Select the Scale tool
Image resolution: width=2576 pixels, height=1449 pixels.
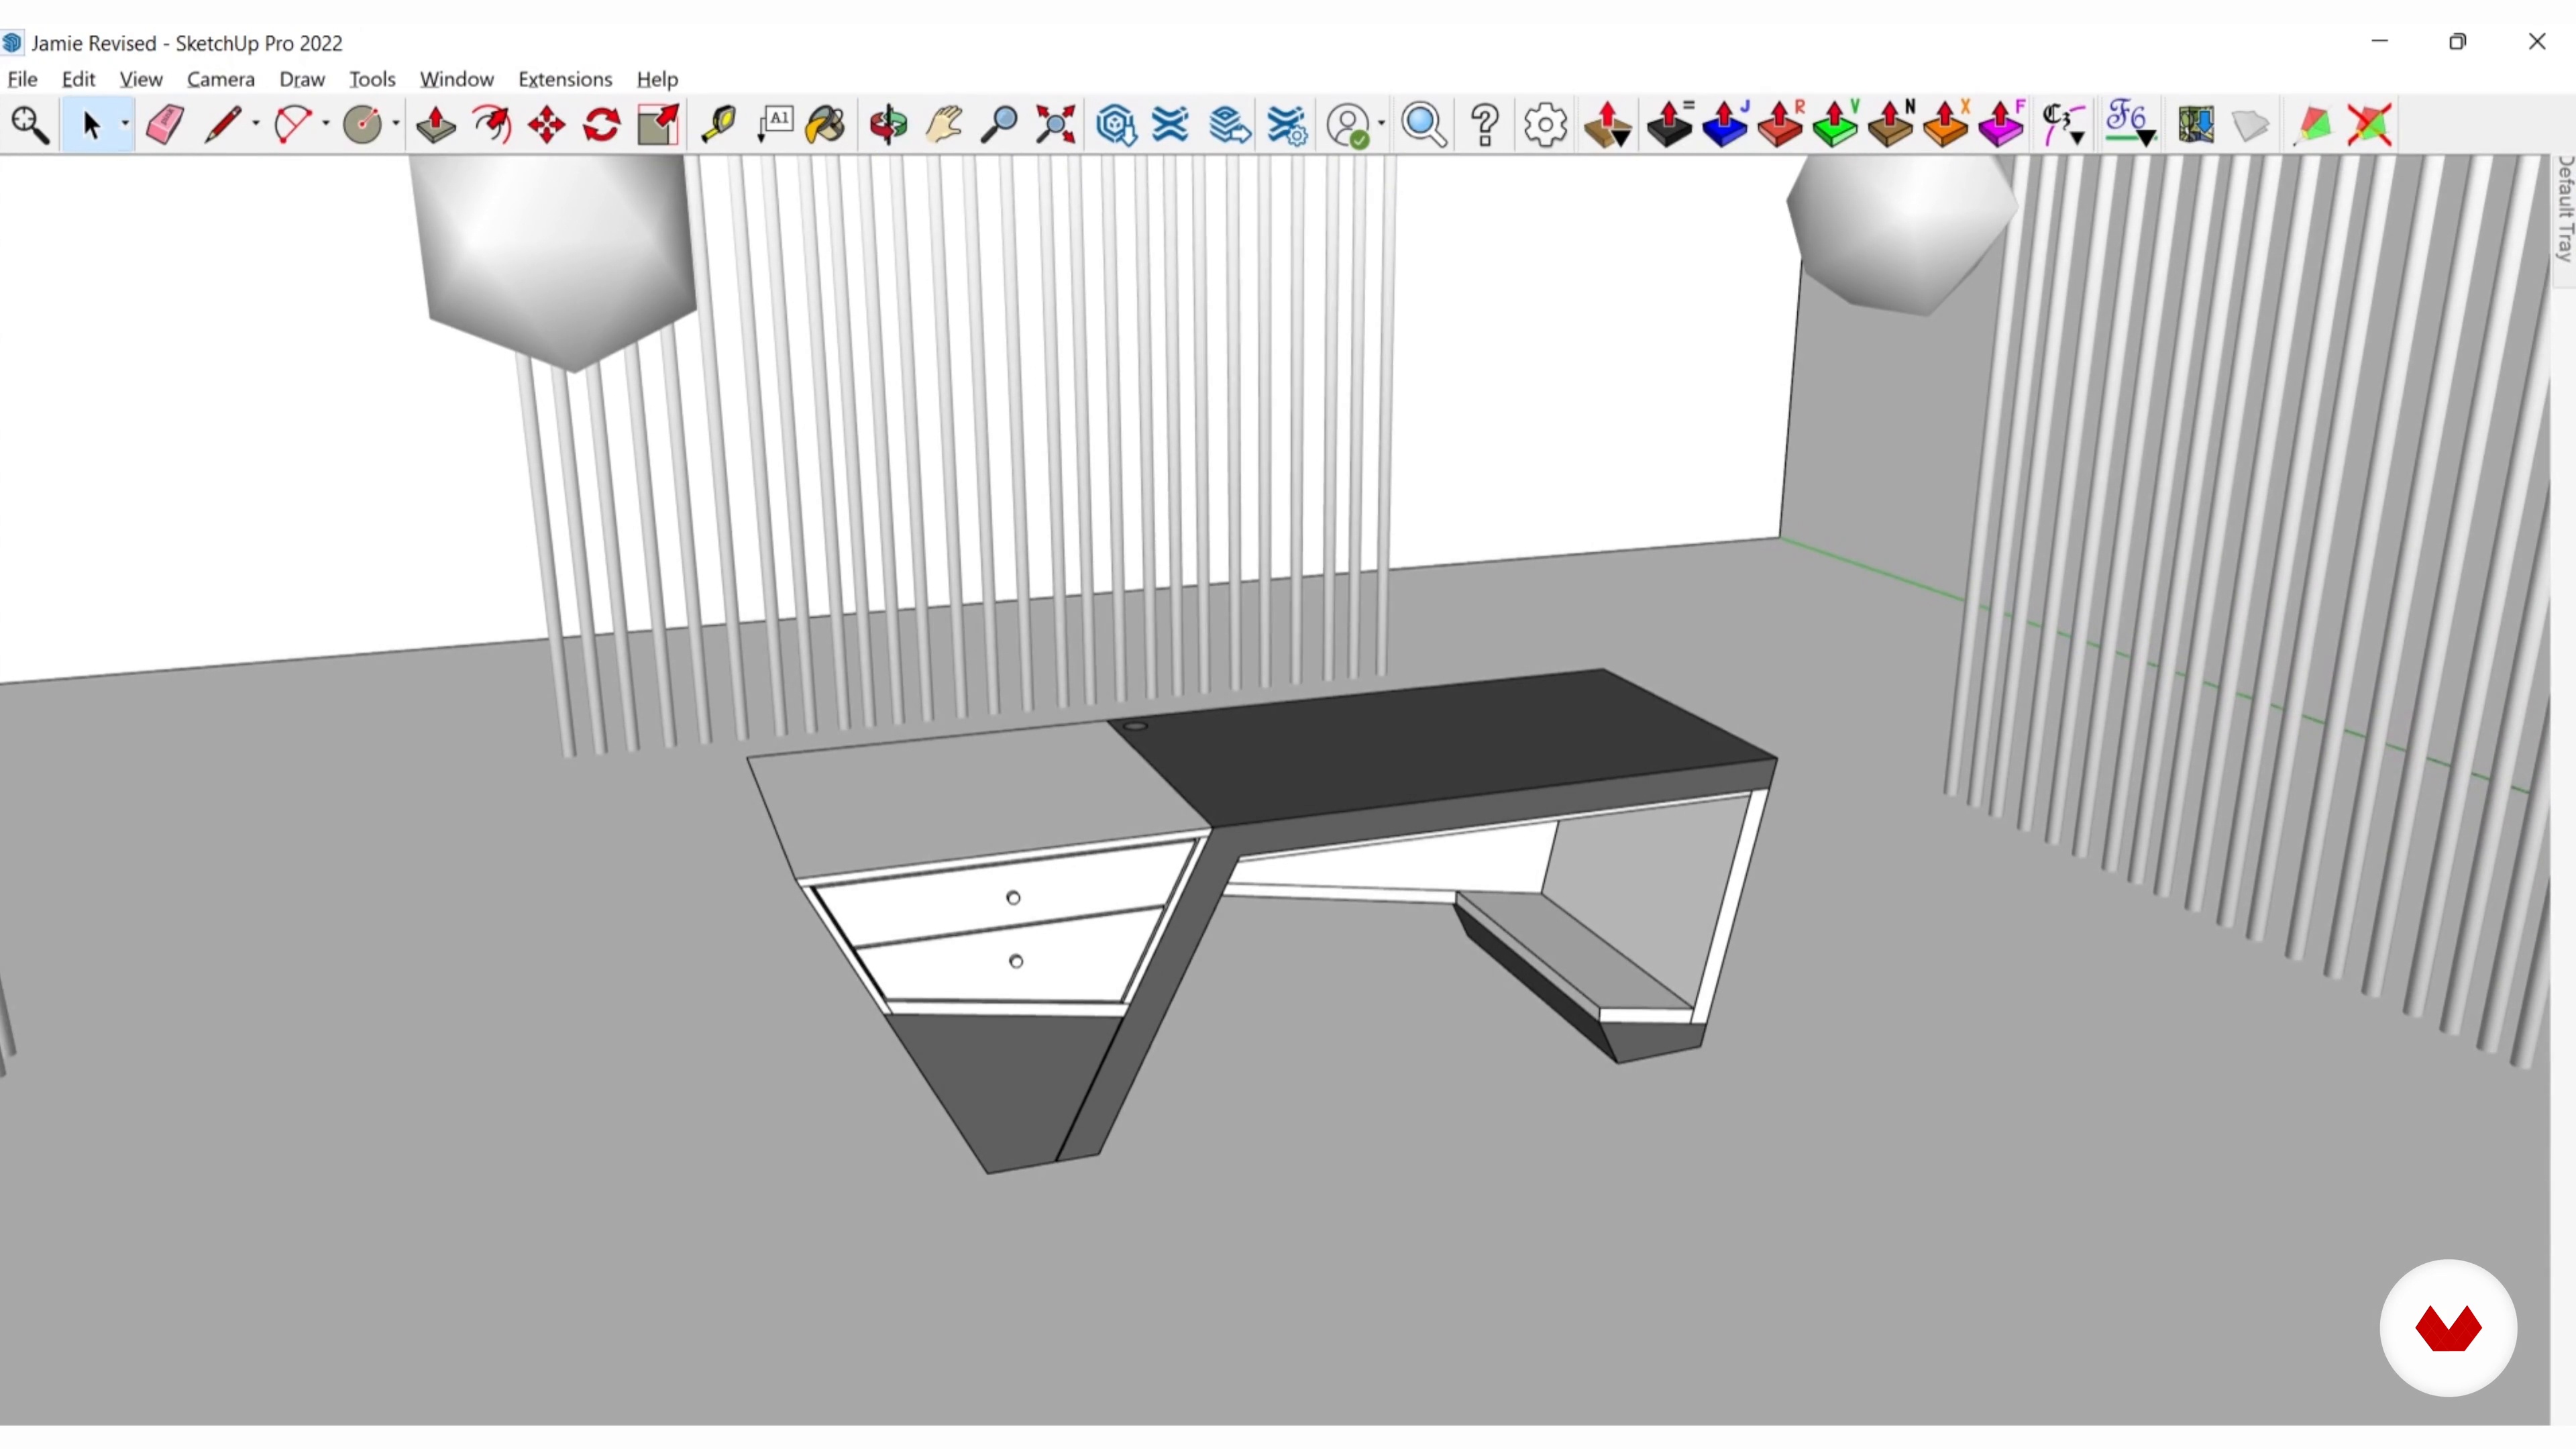click(658, 125)
